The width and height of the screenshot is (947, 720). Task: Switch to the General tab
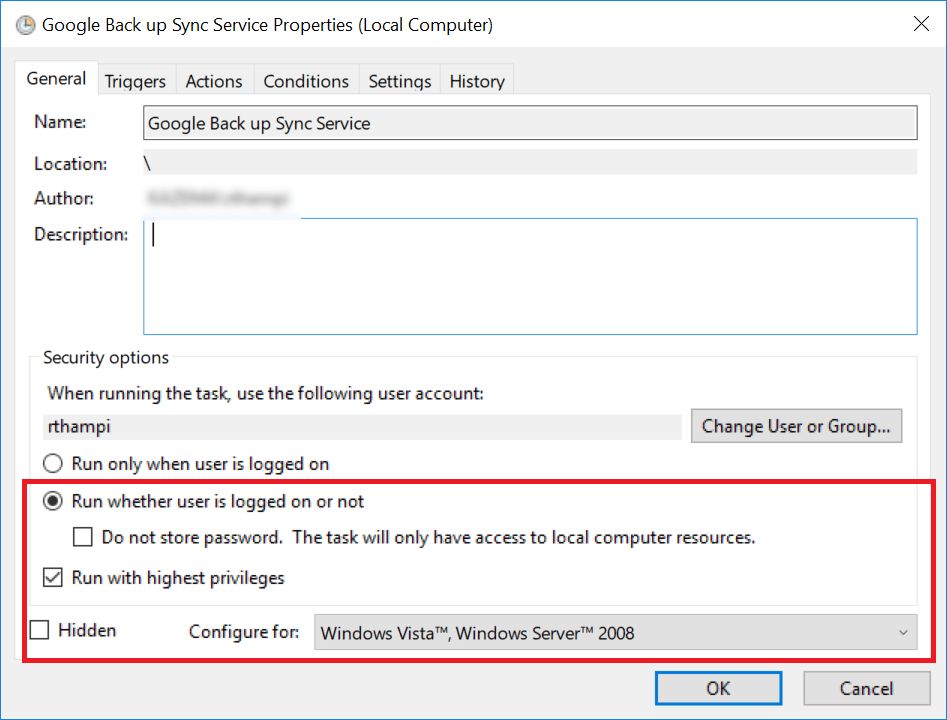click(x=56, y=79)
